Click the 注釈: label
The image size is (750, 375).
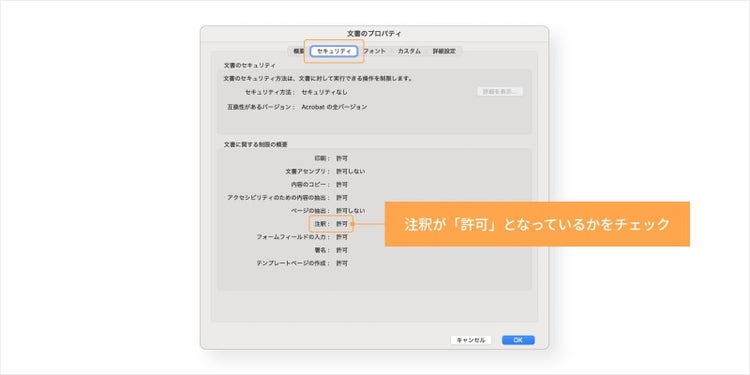(322, 224)
